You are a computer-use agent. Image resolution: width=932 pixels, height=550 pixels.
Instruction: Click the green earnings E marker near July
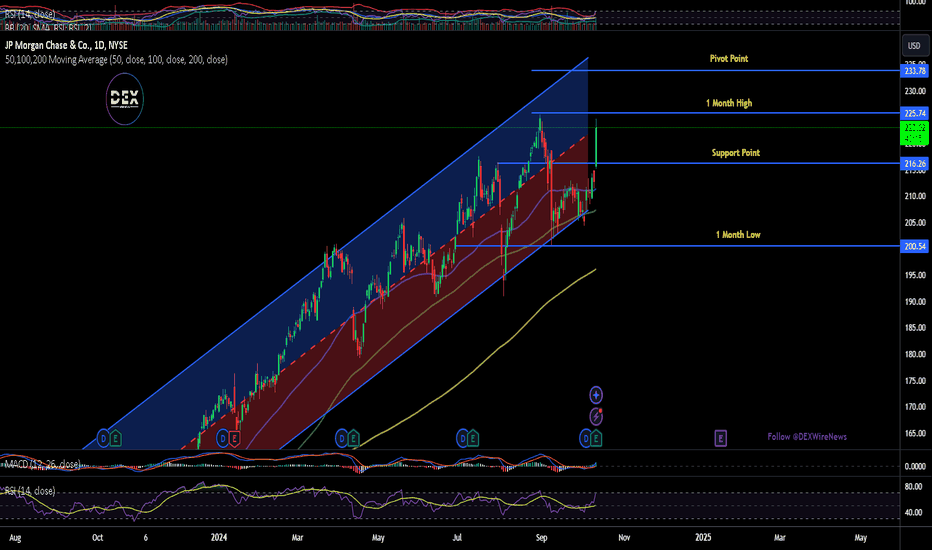click(473, 439)
